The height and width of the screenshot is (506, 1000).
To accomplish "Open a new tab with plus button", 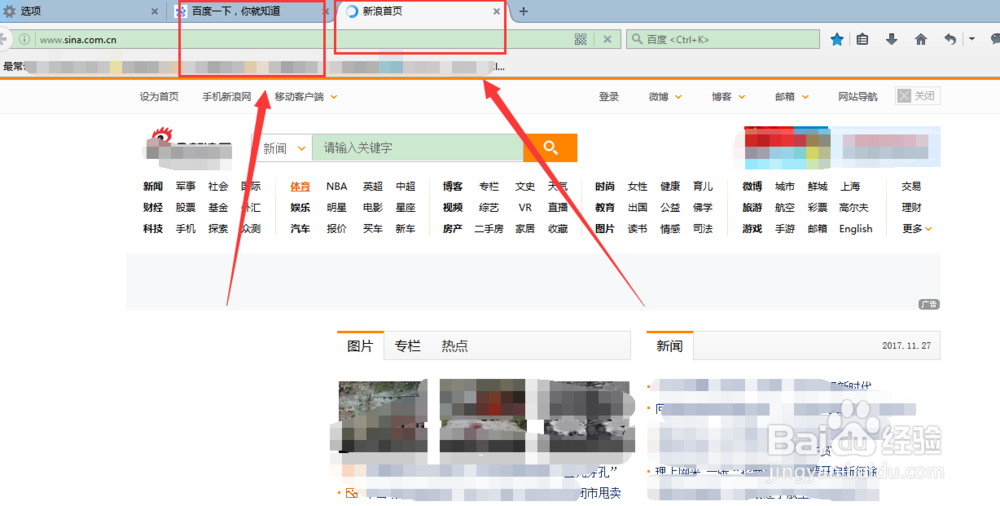I will click(524, 11).
